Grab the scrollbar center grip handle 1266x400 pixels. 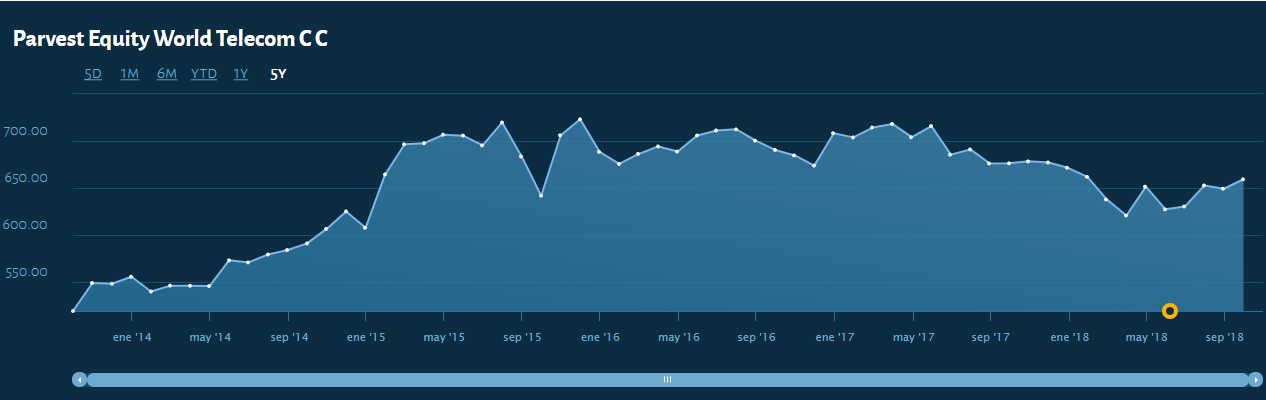(x=668, y=380)
